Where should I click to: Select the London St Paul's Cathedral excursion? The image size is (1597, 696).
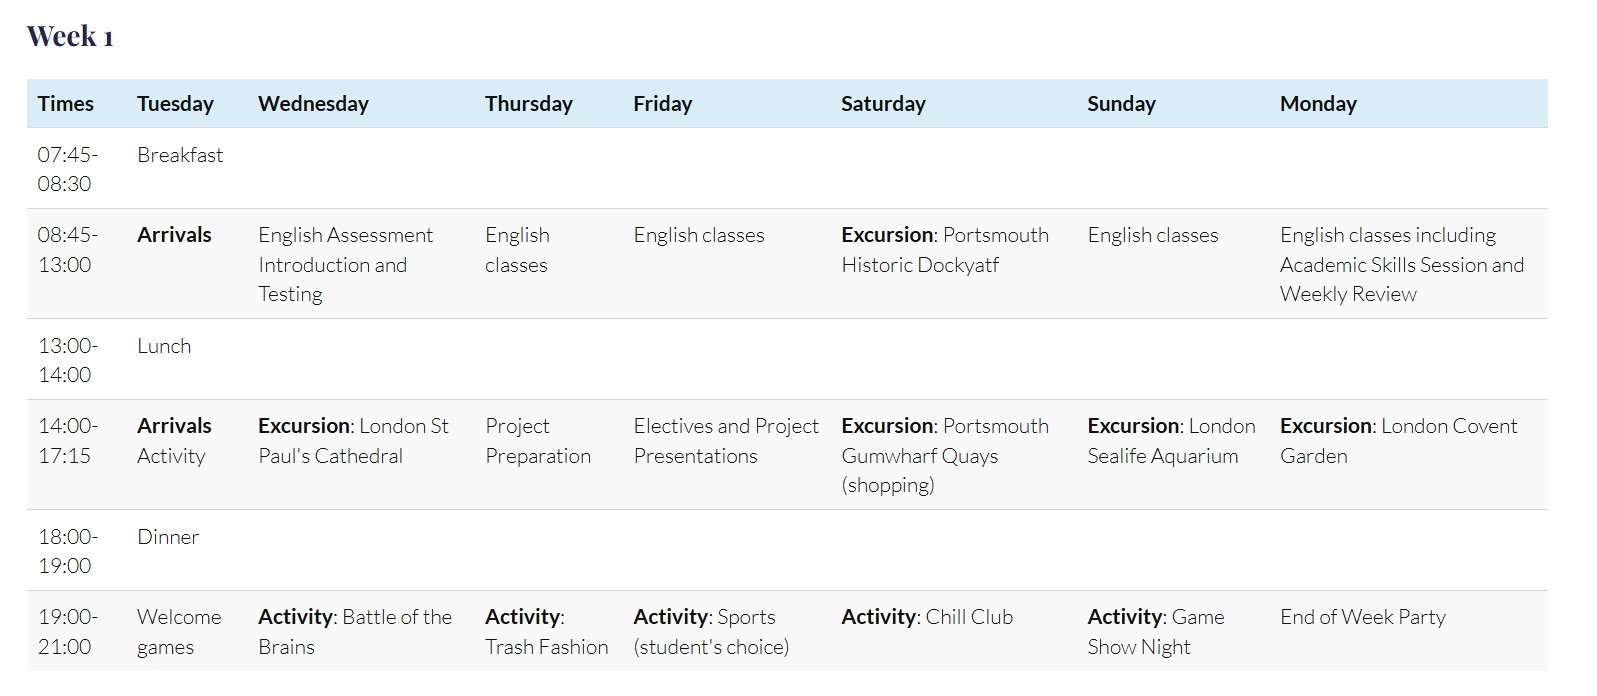tap(353, 441)
